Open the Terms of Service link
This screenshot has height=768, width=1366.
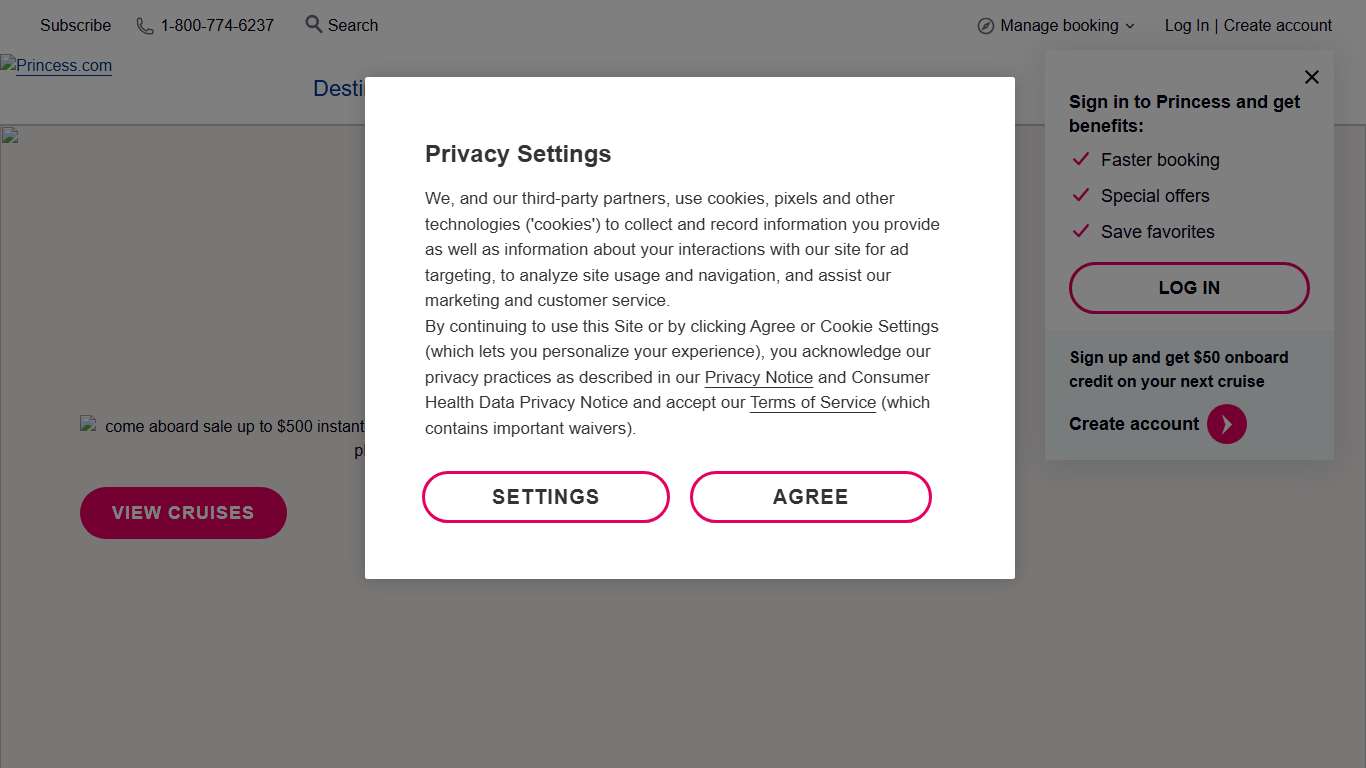point(812,403)
